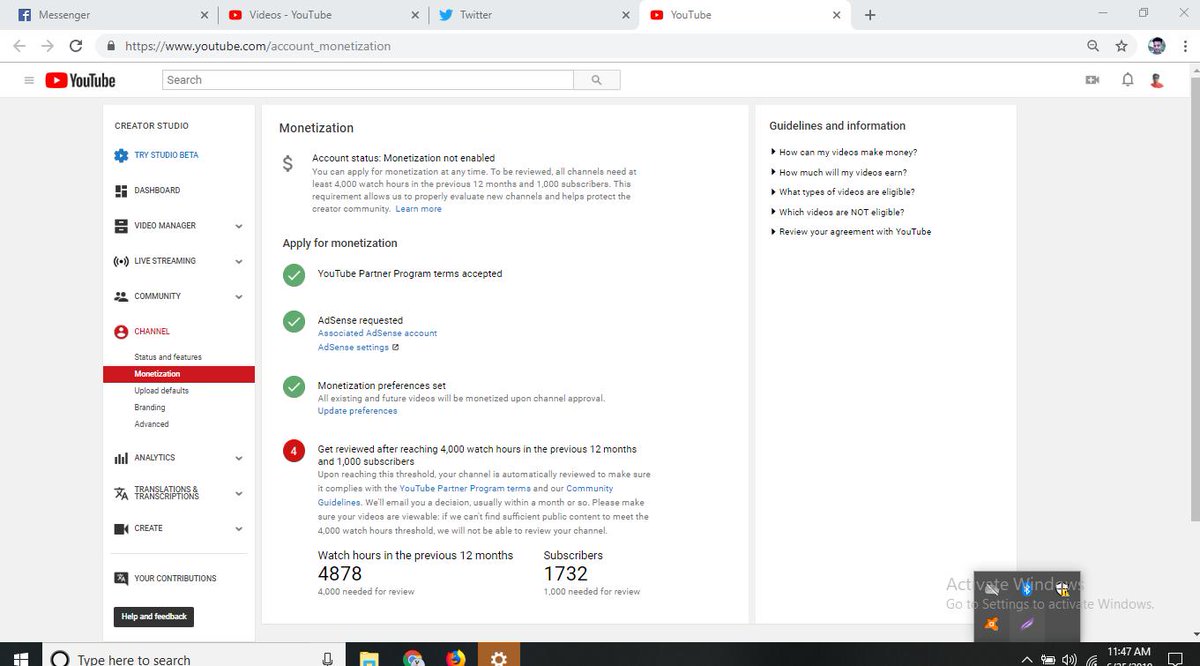1200x666 pixels.
Task: Expand 'Review your agreement with YouTube'
Action: point(851,231)
